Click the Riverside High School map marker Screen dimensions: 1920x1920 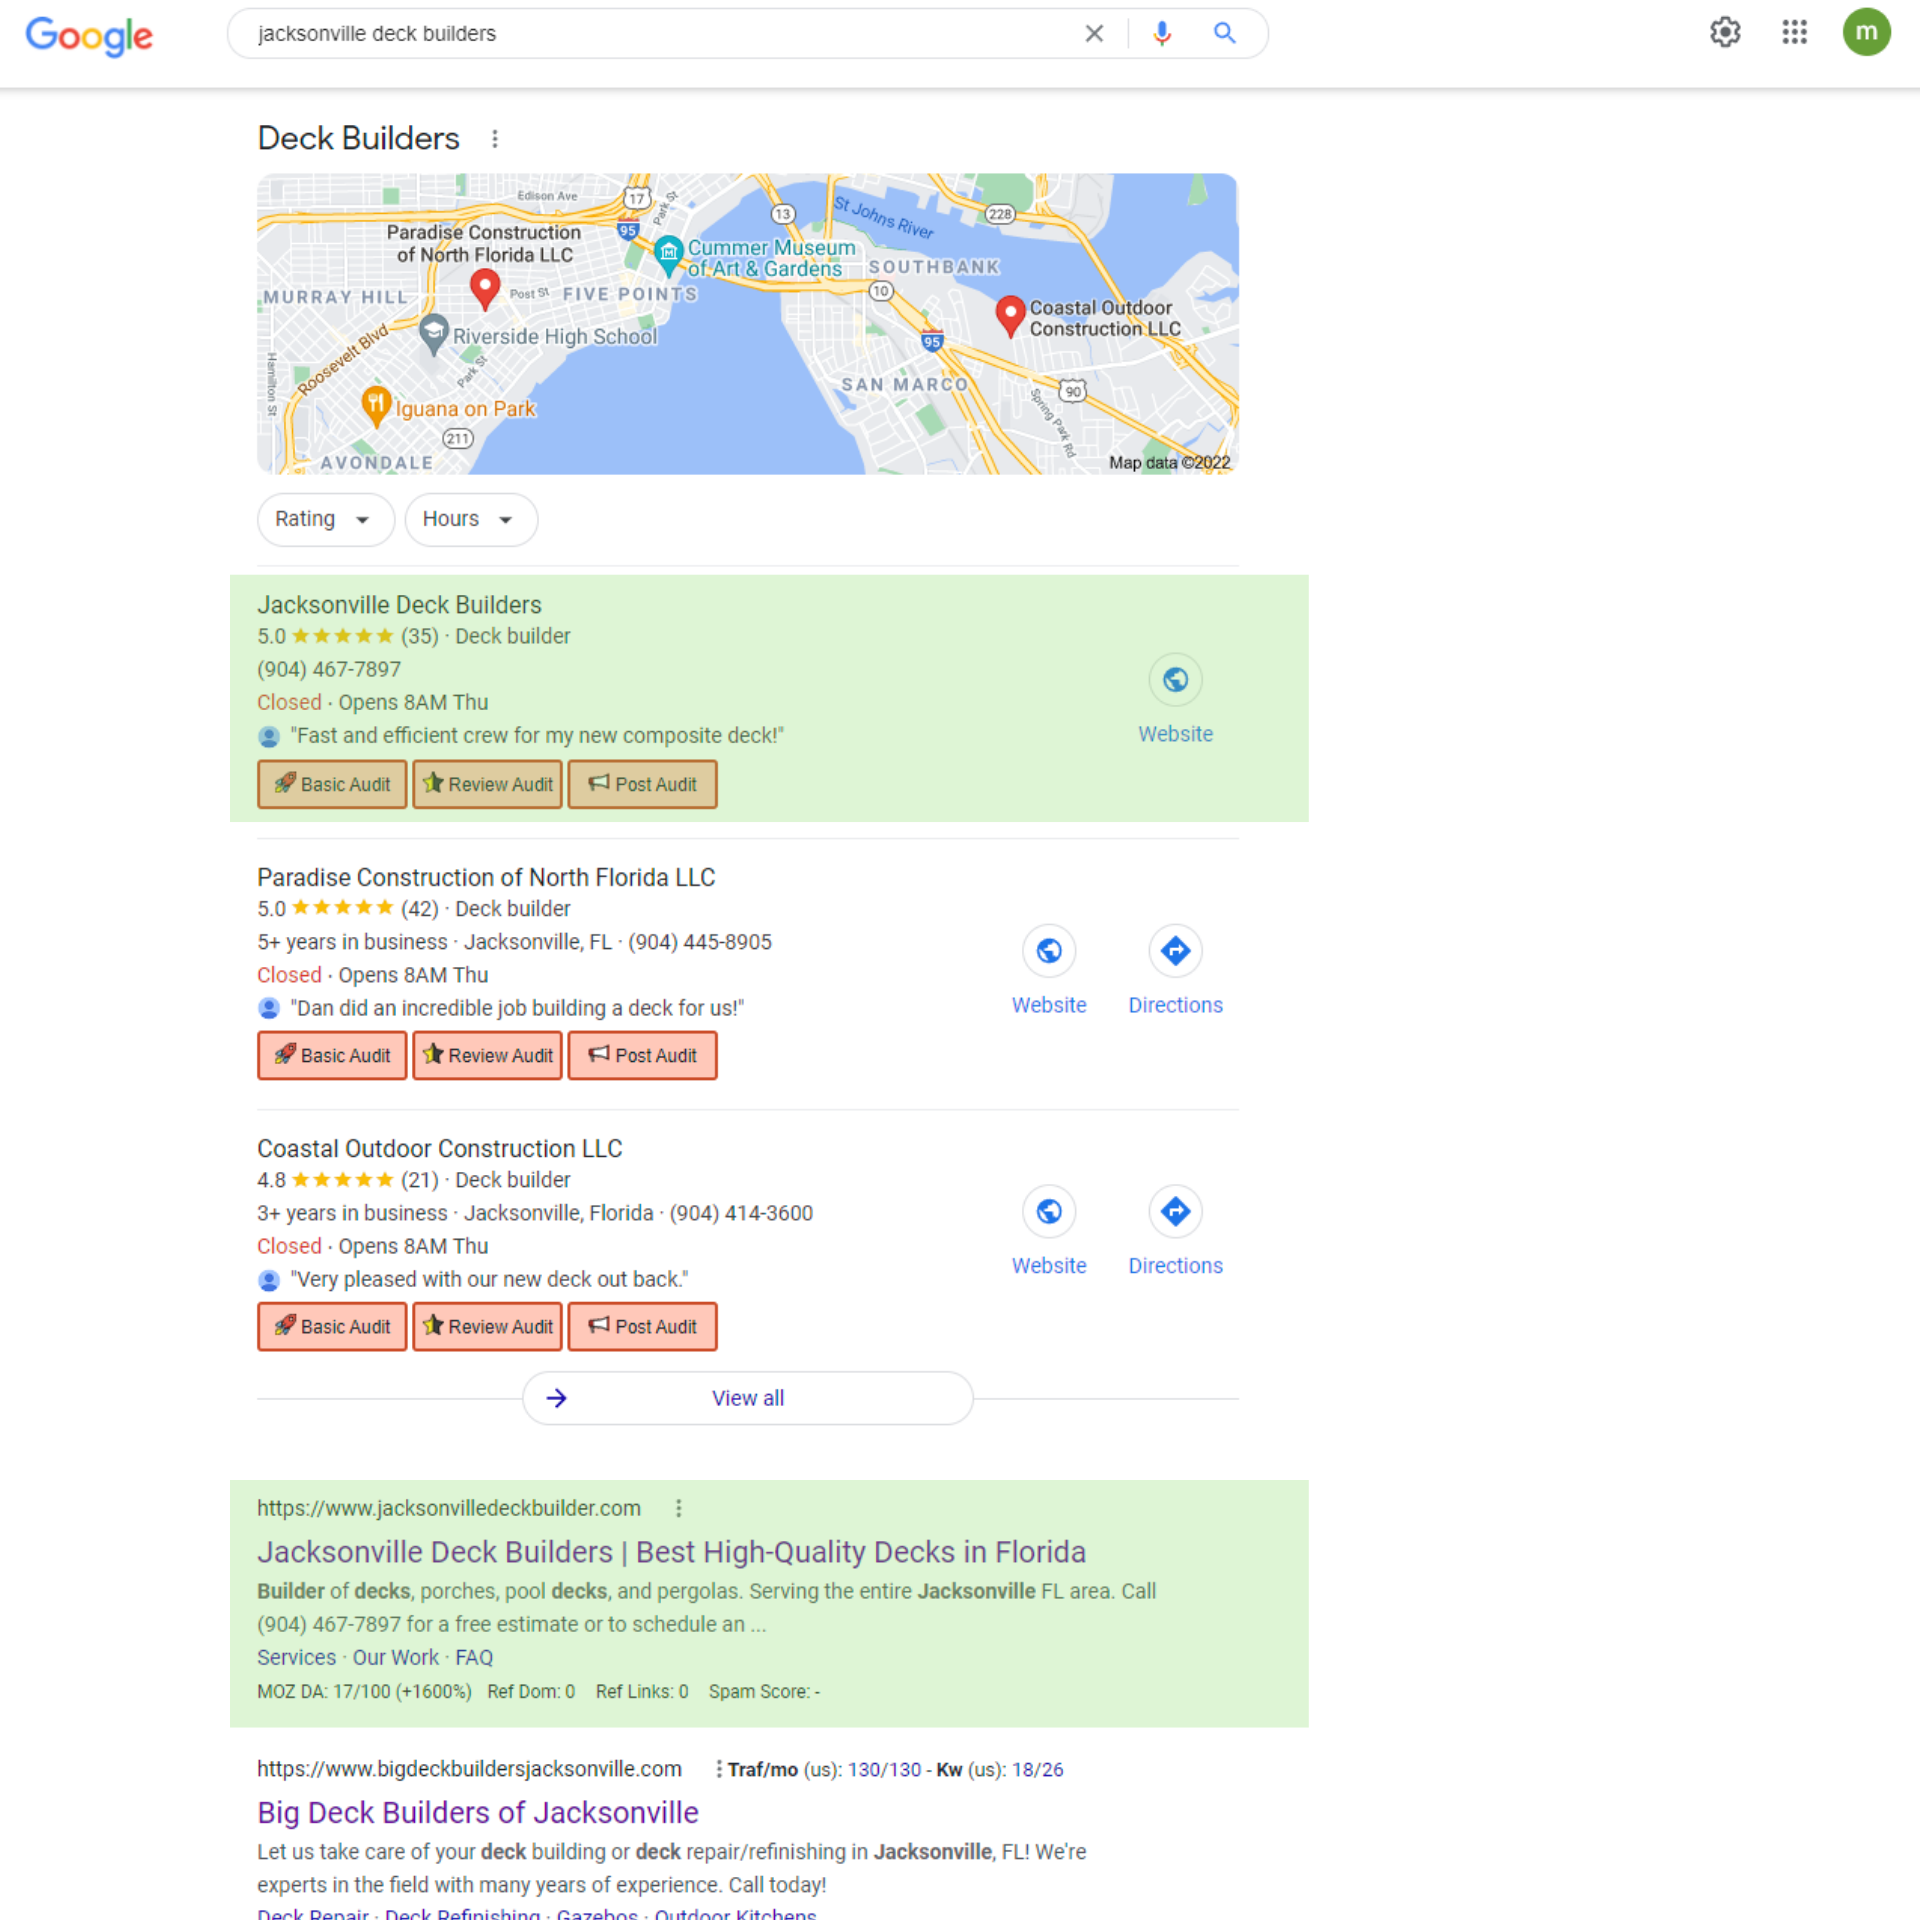tap(433, 333)
